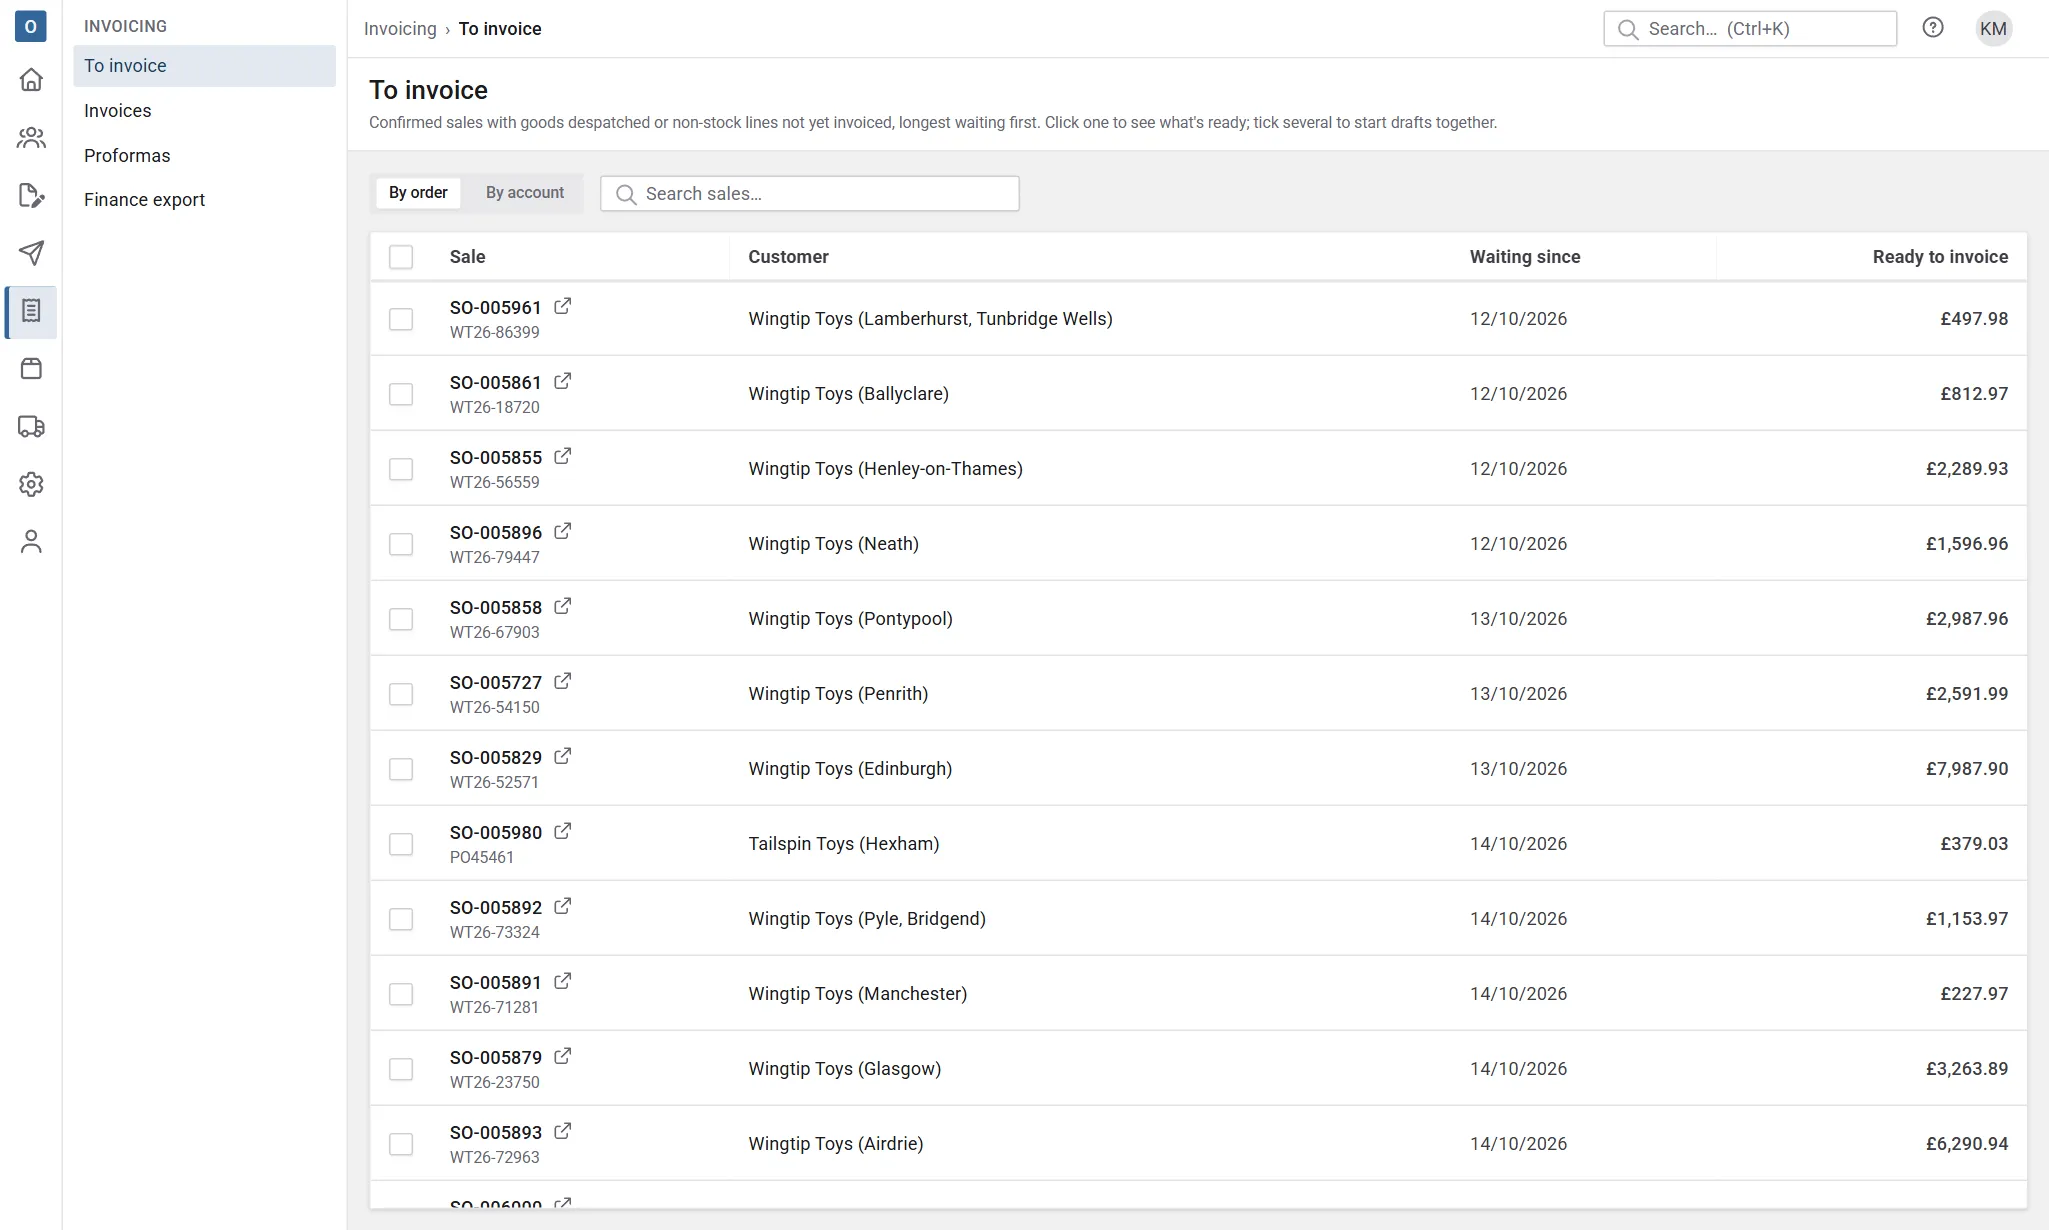Select the By order view
The image size is (2049, 1230).
coord(418,193)
